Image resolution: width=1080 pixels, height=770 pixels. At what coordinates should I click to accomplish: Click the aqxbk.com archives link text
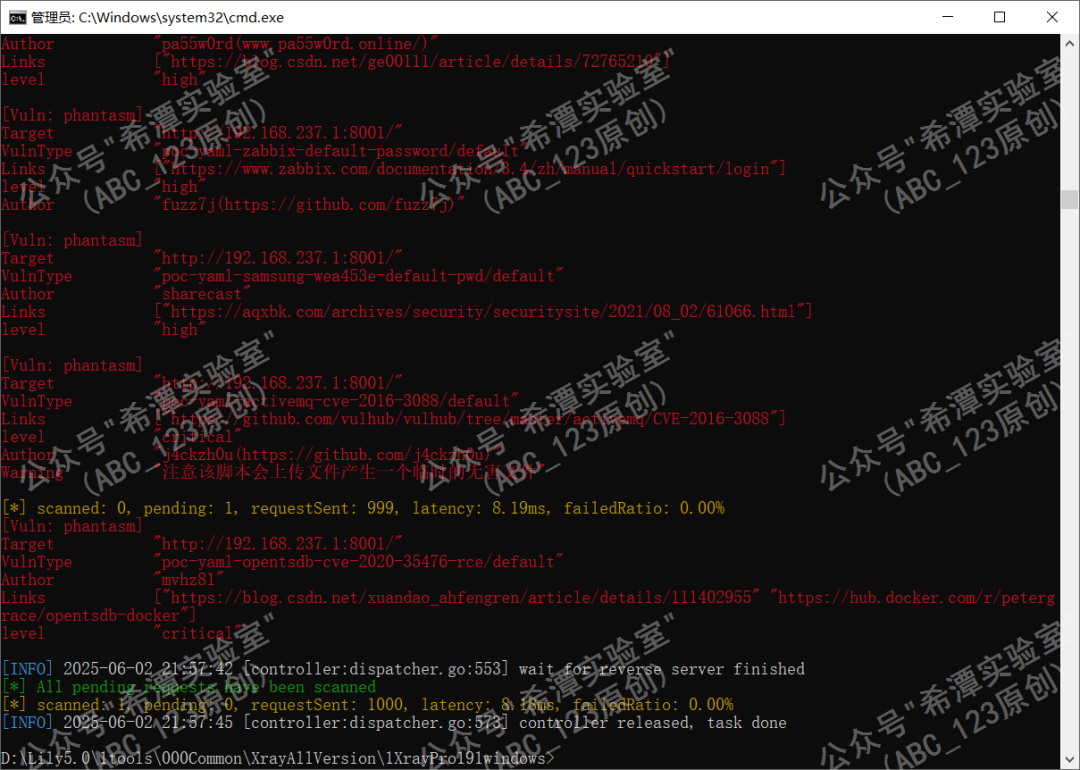tap(484, 312)
